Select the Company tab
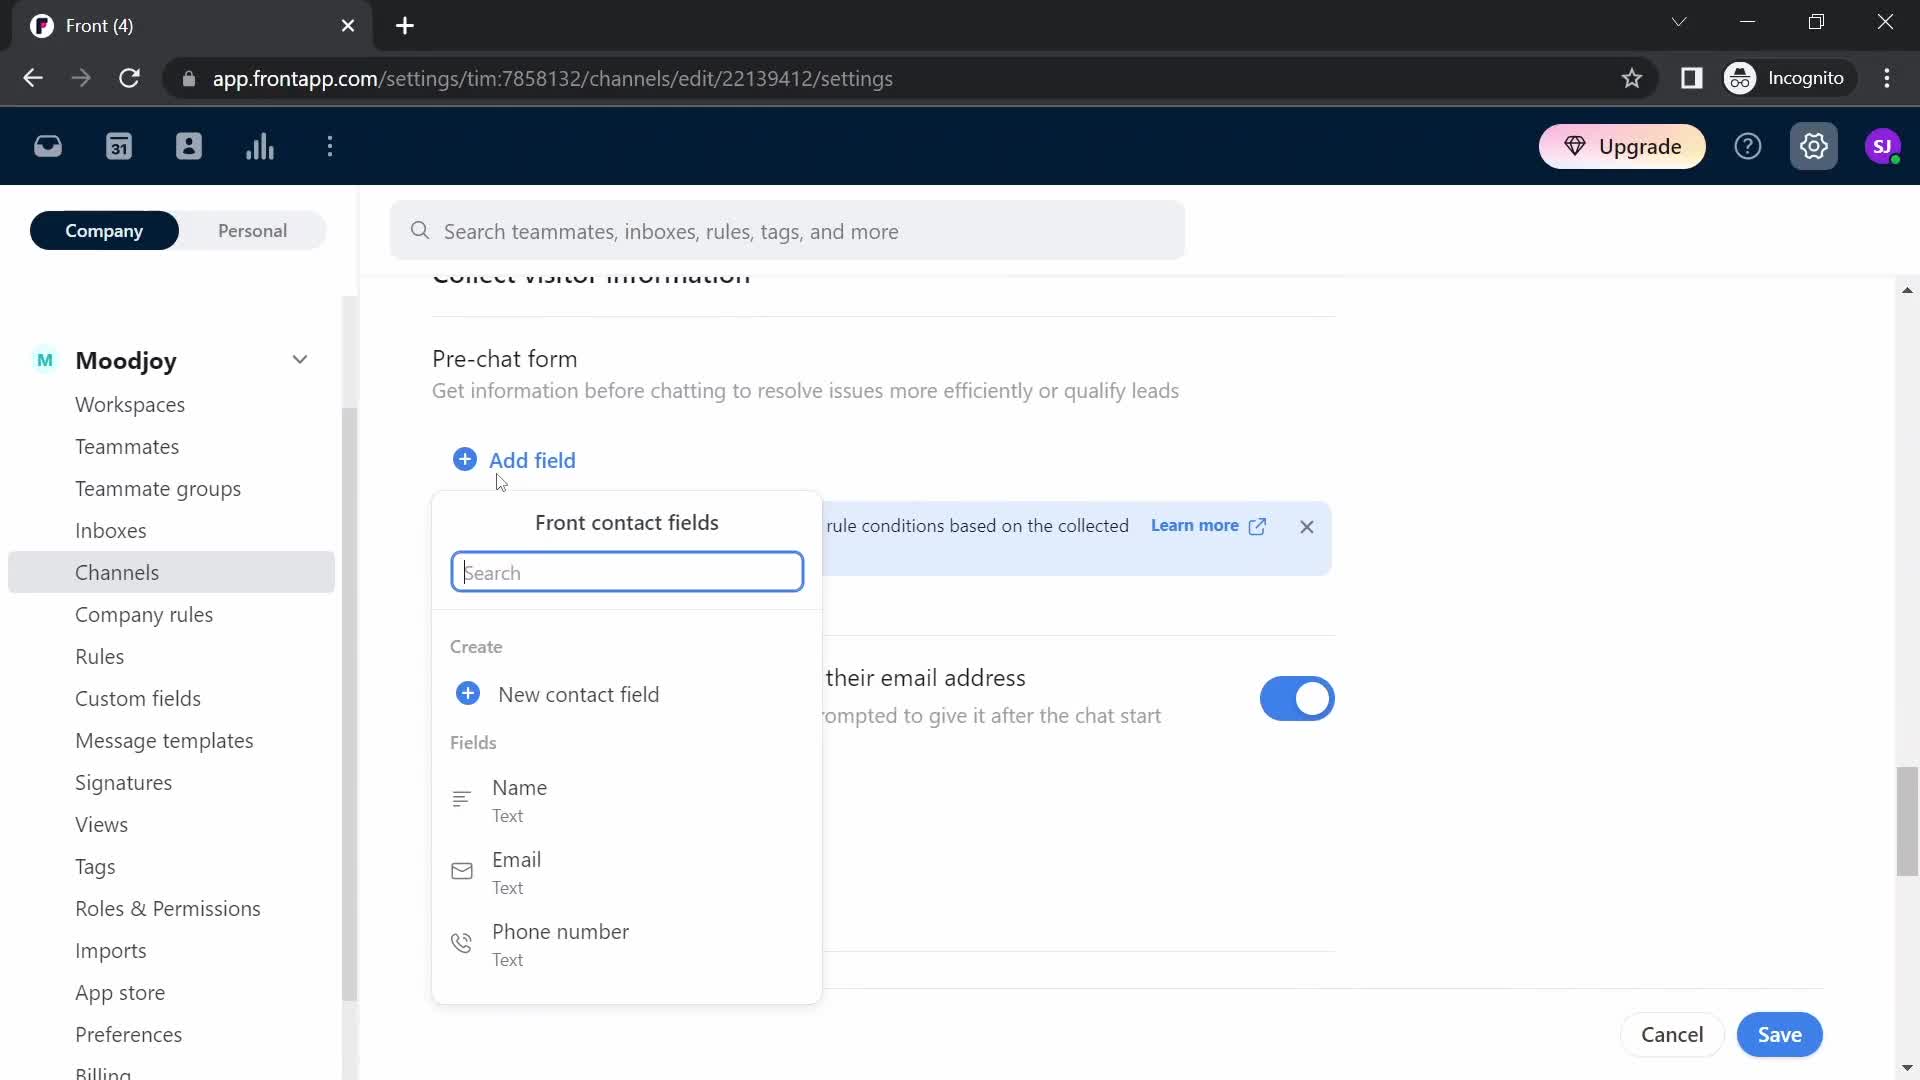 pos(104,229)
